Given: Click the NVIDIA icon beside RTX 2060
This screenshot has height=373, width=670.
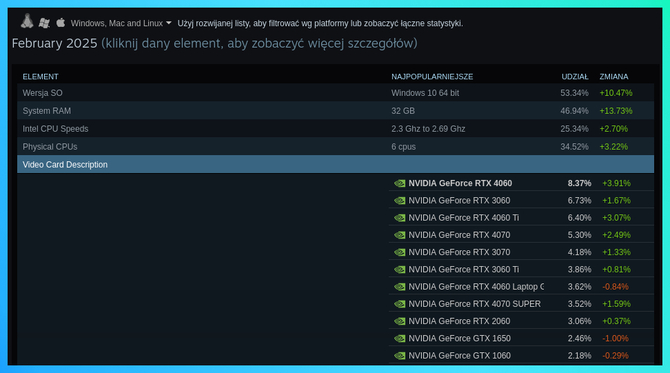Looking at the screenshot, I should coord(400,321).
